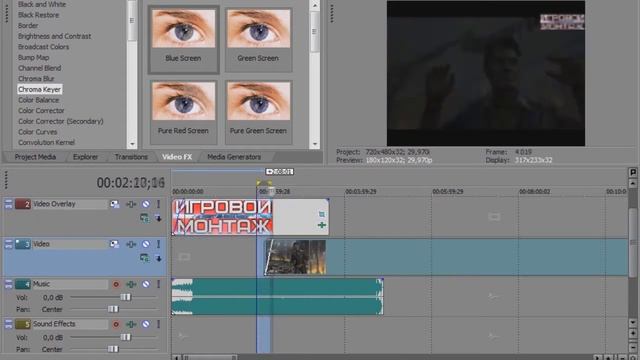Open Event Pan/Crop on overlay clip
Screen dimensions: 640x360
coord(322,214)
